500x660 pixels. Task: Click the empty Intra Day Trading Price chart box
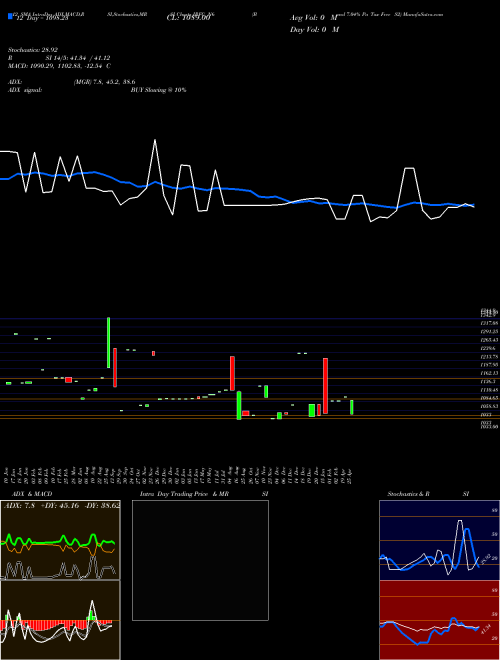[x=200, y=560]
